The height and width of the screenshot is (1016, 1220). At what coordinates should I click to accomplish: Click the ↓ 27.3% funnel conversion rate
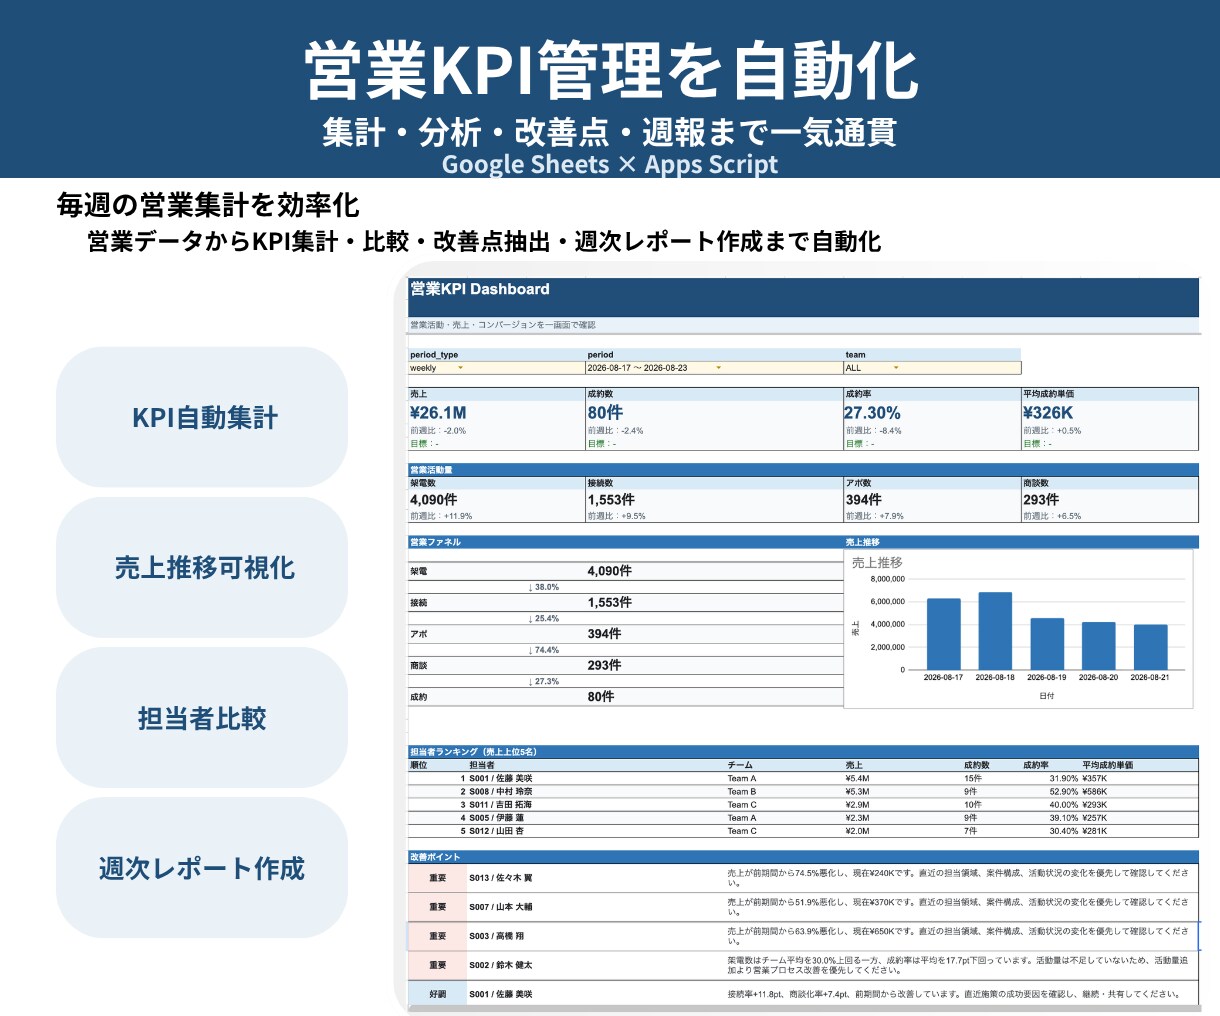point(544,681)
